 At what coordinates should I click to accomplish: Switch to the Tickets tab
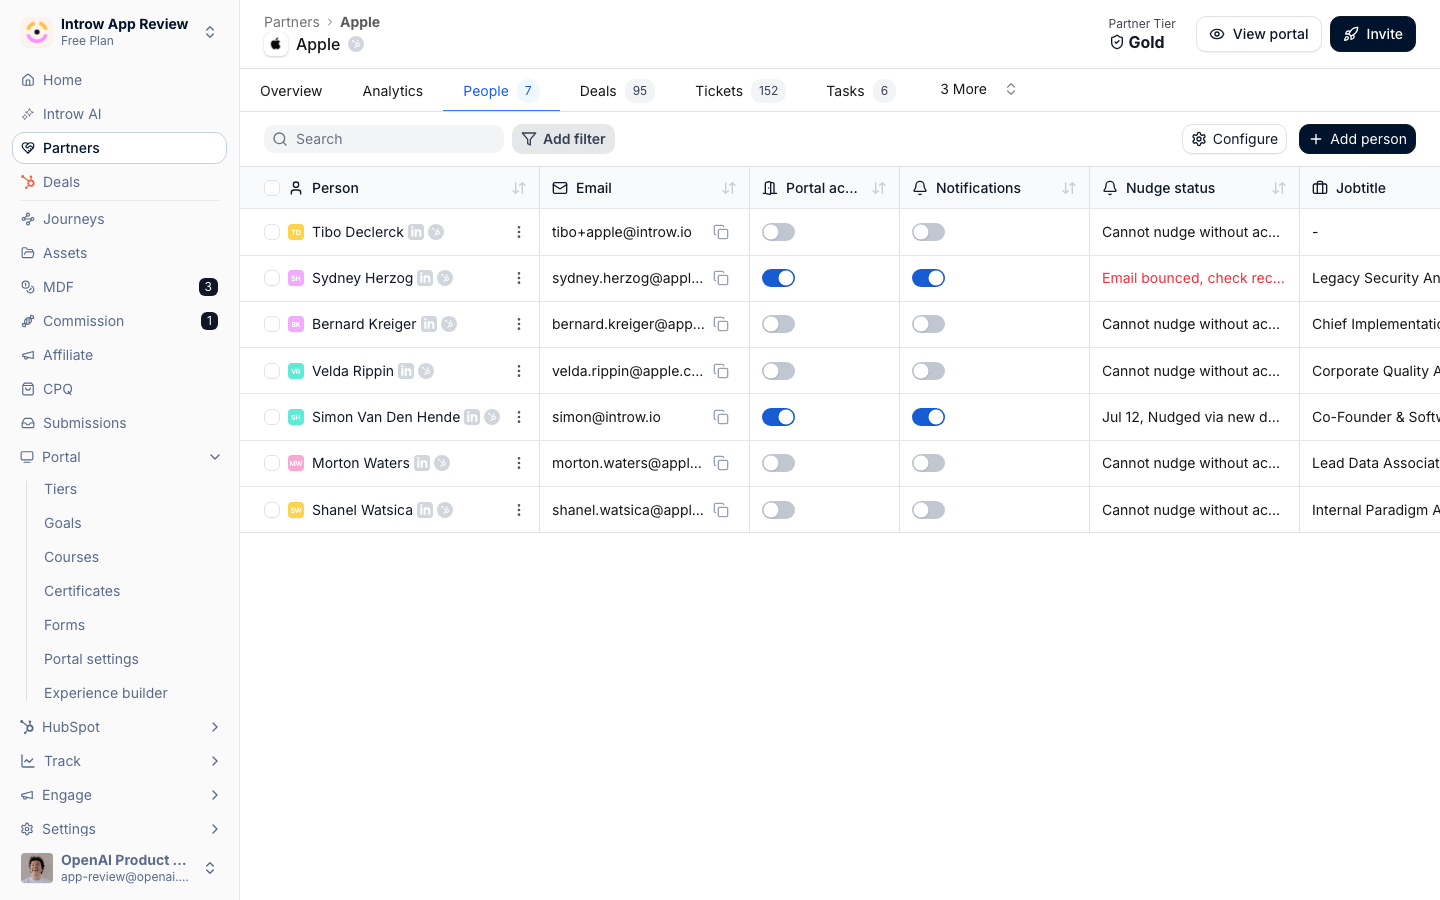(x=740, y=91)
